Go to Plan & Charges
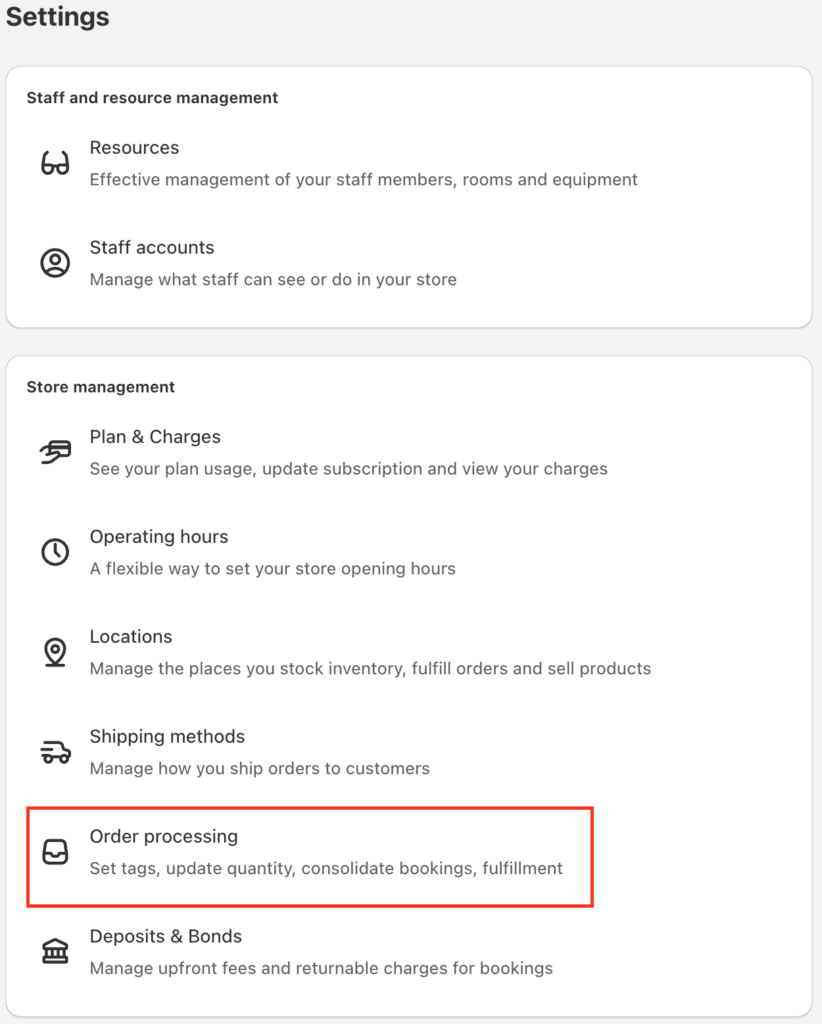 [x=155, y=437]
